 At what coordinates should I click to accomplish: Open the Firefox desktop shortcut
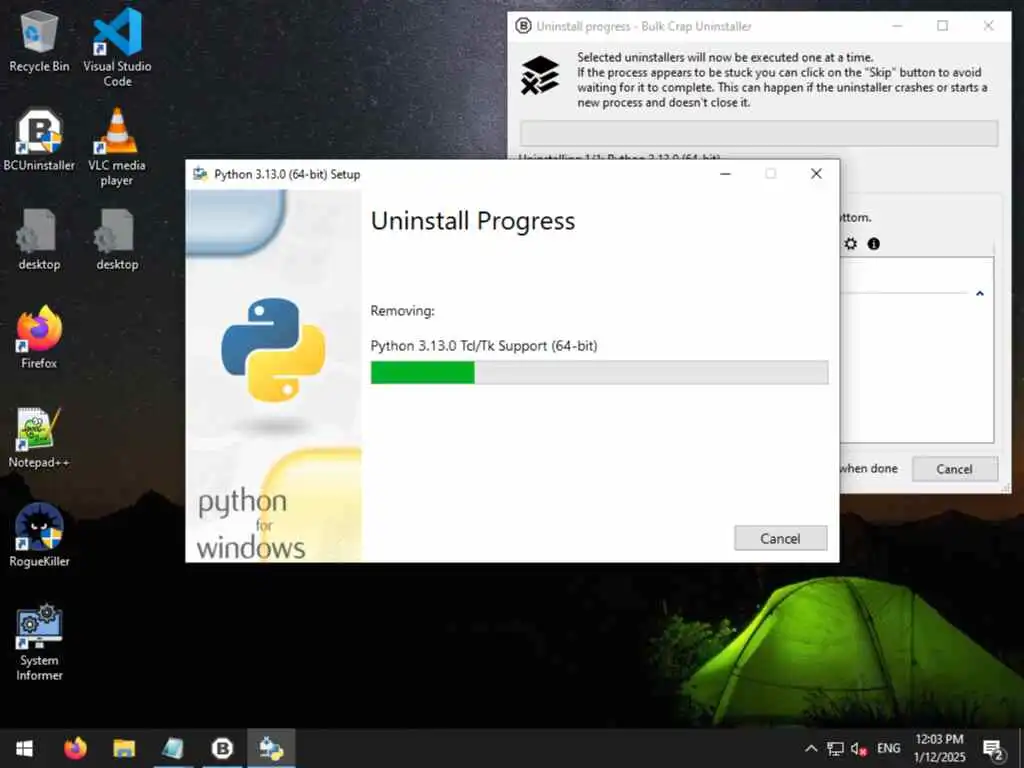(39, 338)
